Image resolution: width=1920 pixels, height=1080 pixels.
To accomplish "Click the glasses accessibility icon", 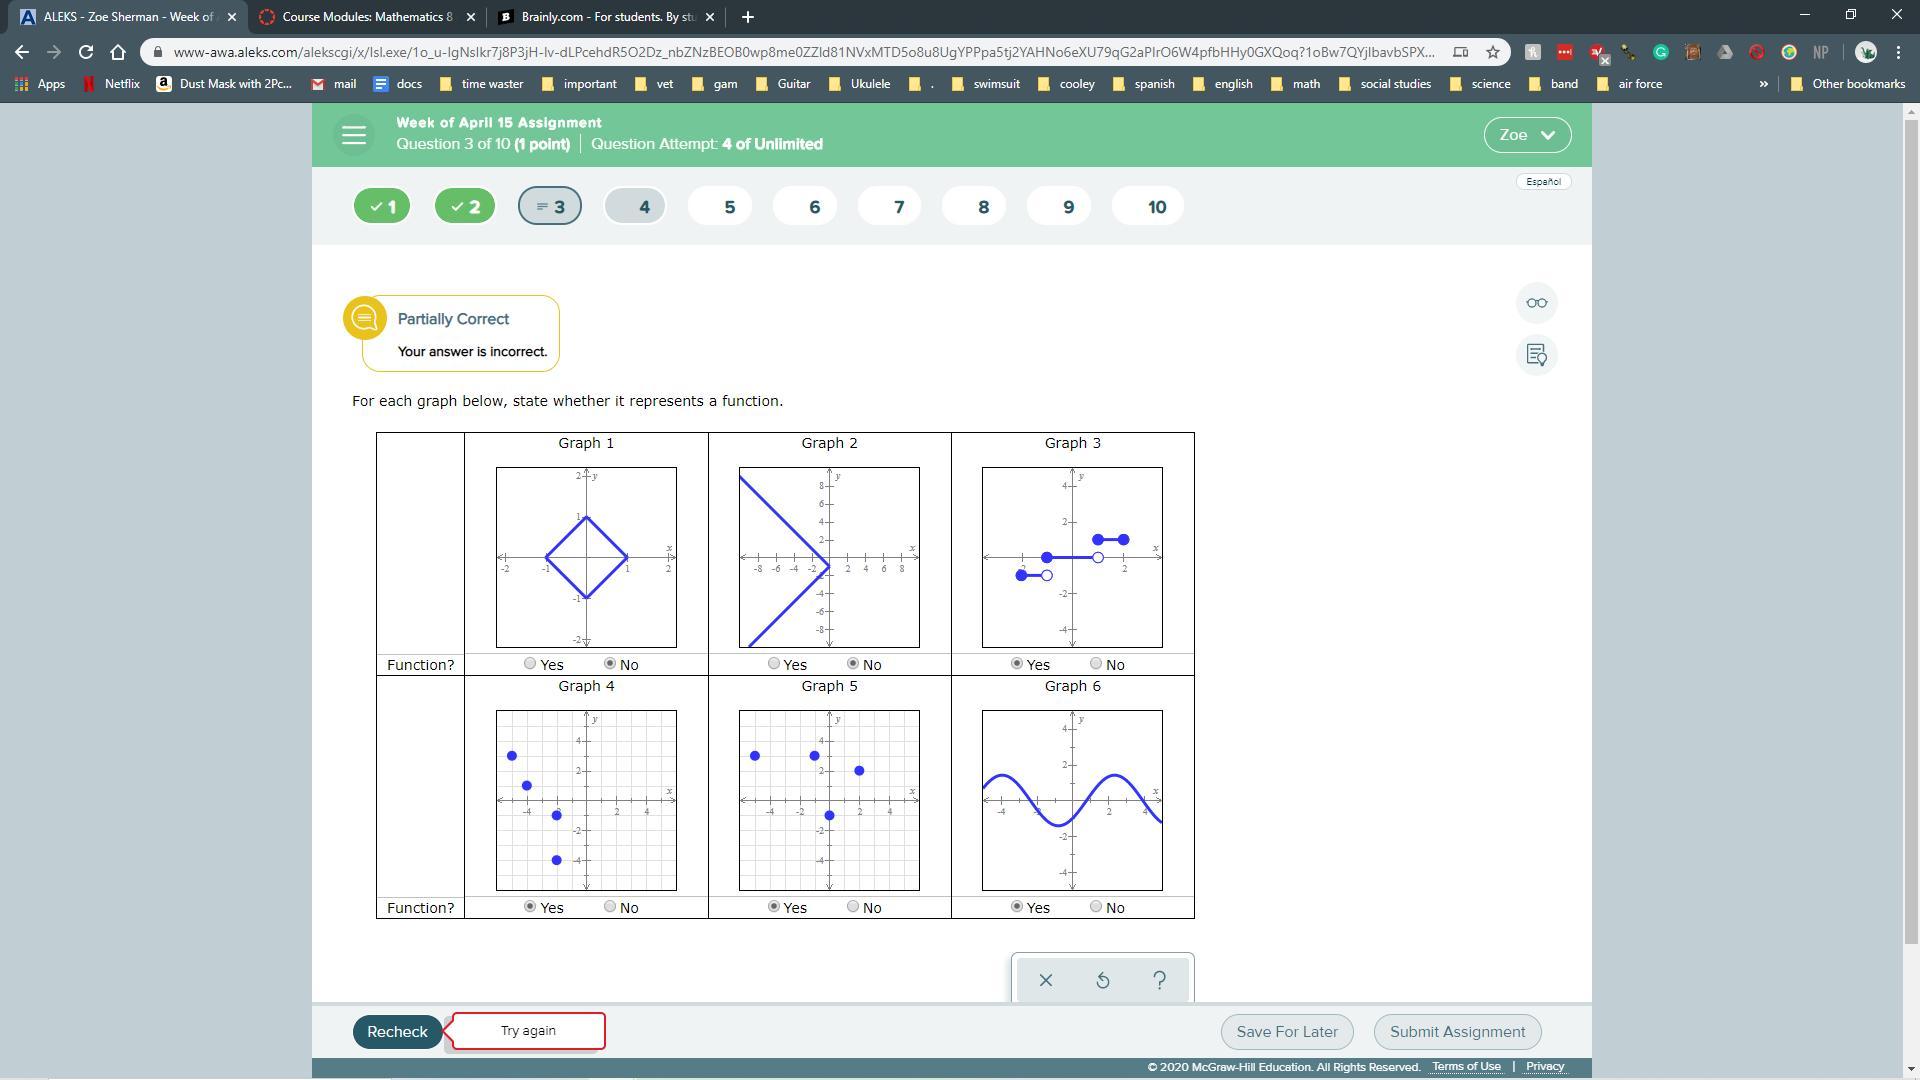I will 1536,303.
